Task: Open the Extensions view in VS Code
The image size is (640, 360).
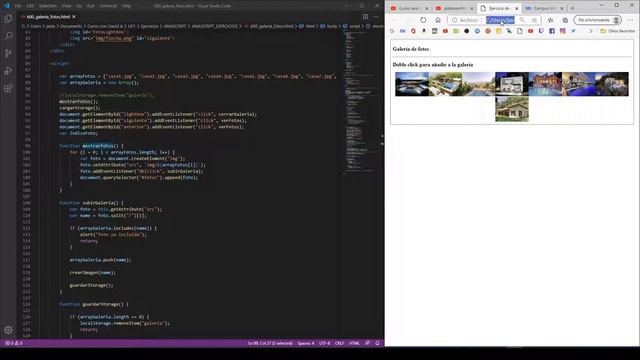Action: pos(8,88)
